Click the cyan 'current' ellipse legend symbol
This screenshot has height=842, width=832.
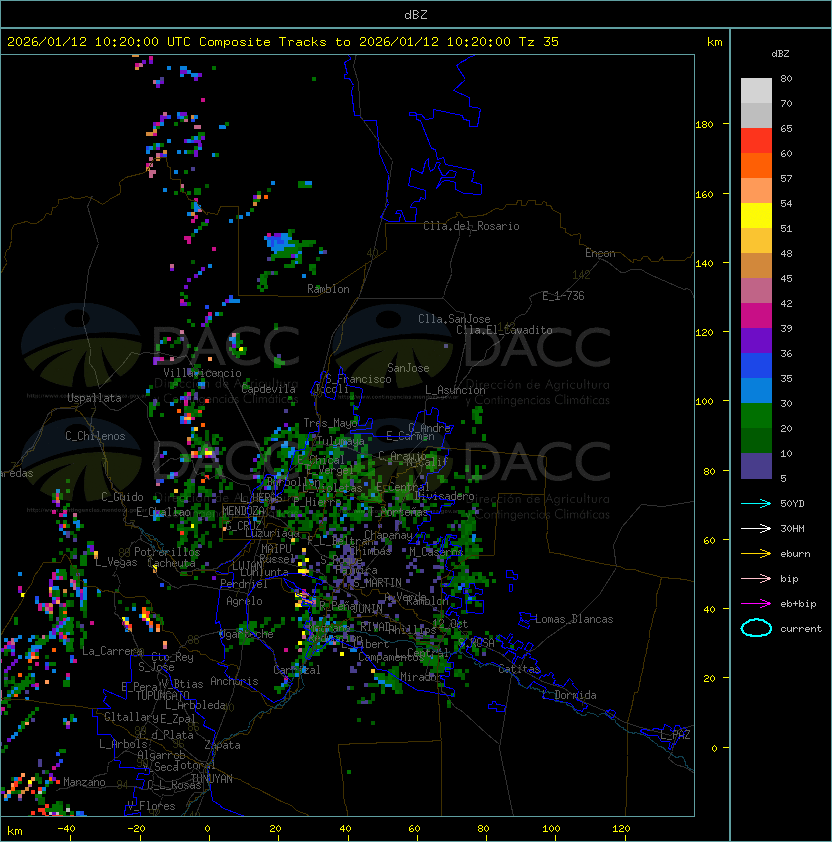756,628
